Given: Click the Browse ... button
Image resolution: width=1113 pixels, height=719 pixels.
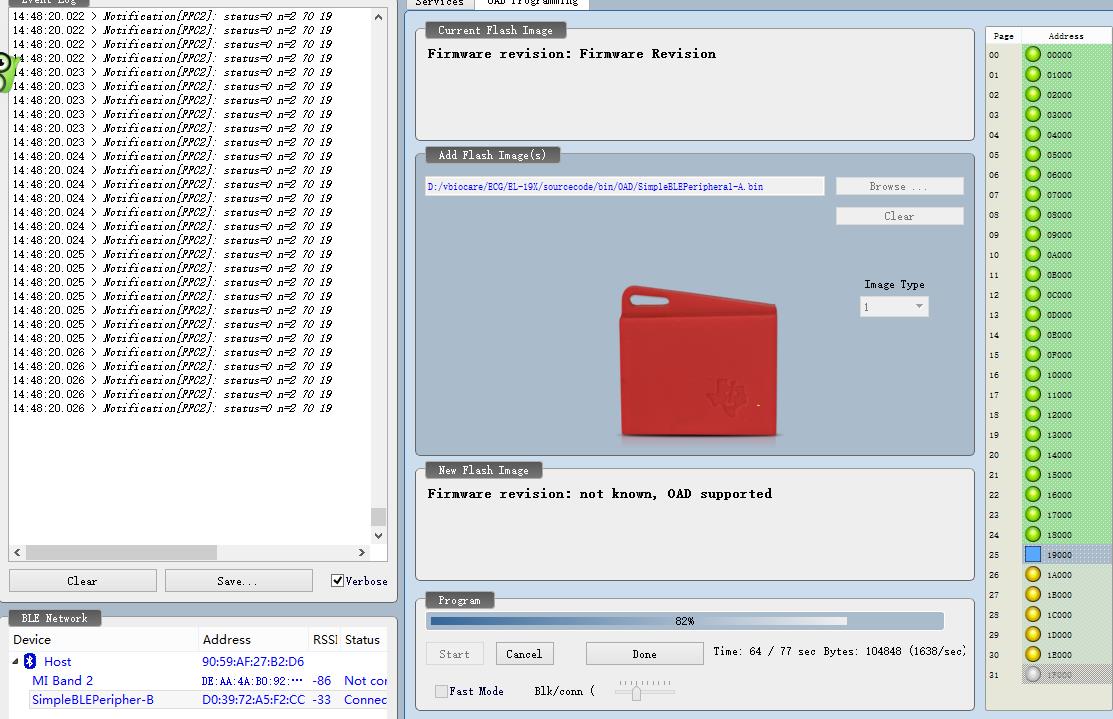Looking at the screenshot, I should [x=899, y=186].
